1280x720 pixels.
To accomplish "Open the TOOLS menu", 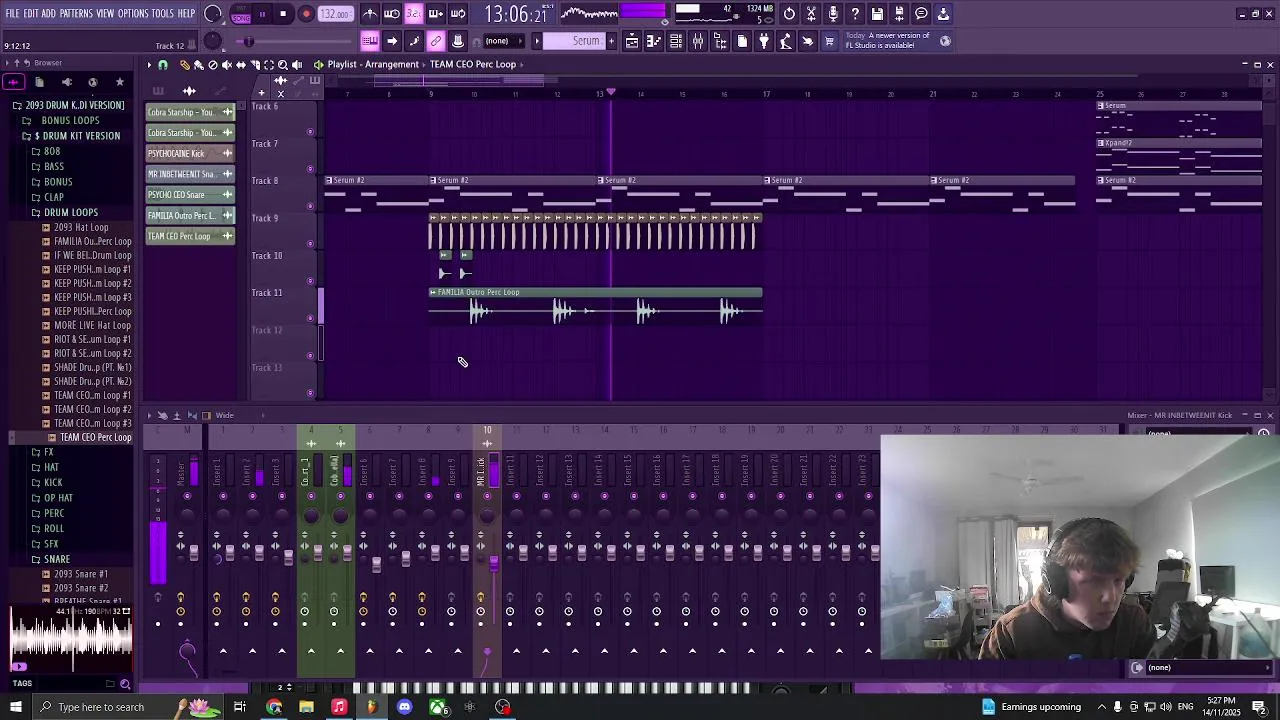I will [x=163, y=14].
